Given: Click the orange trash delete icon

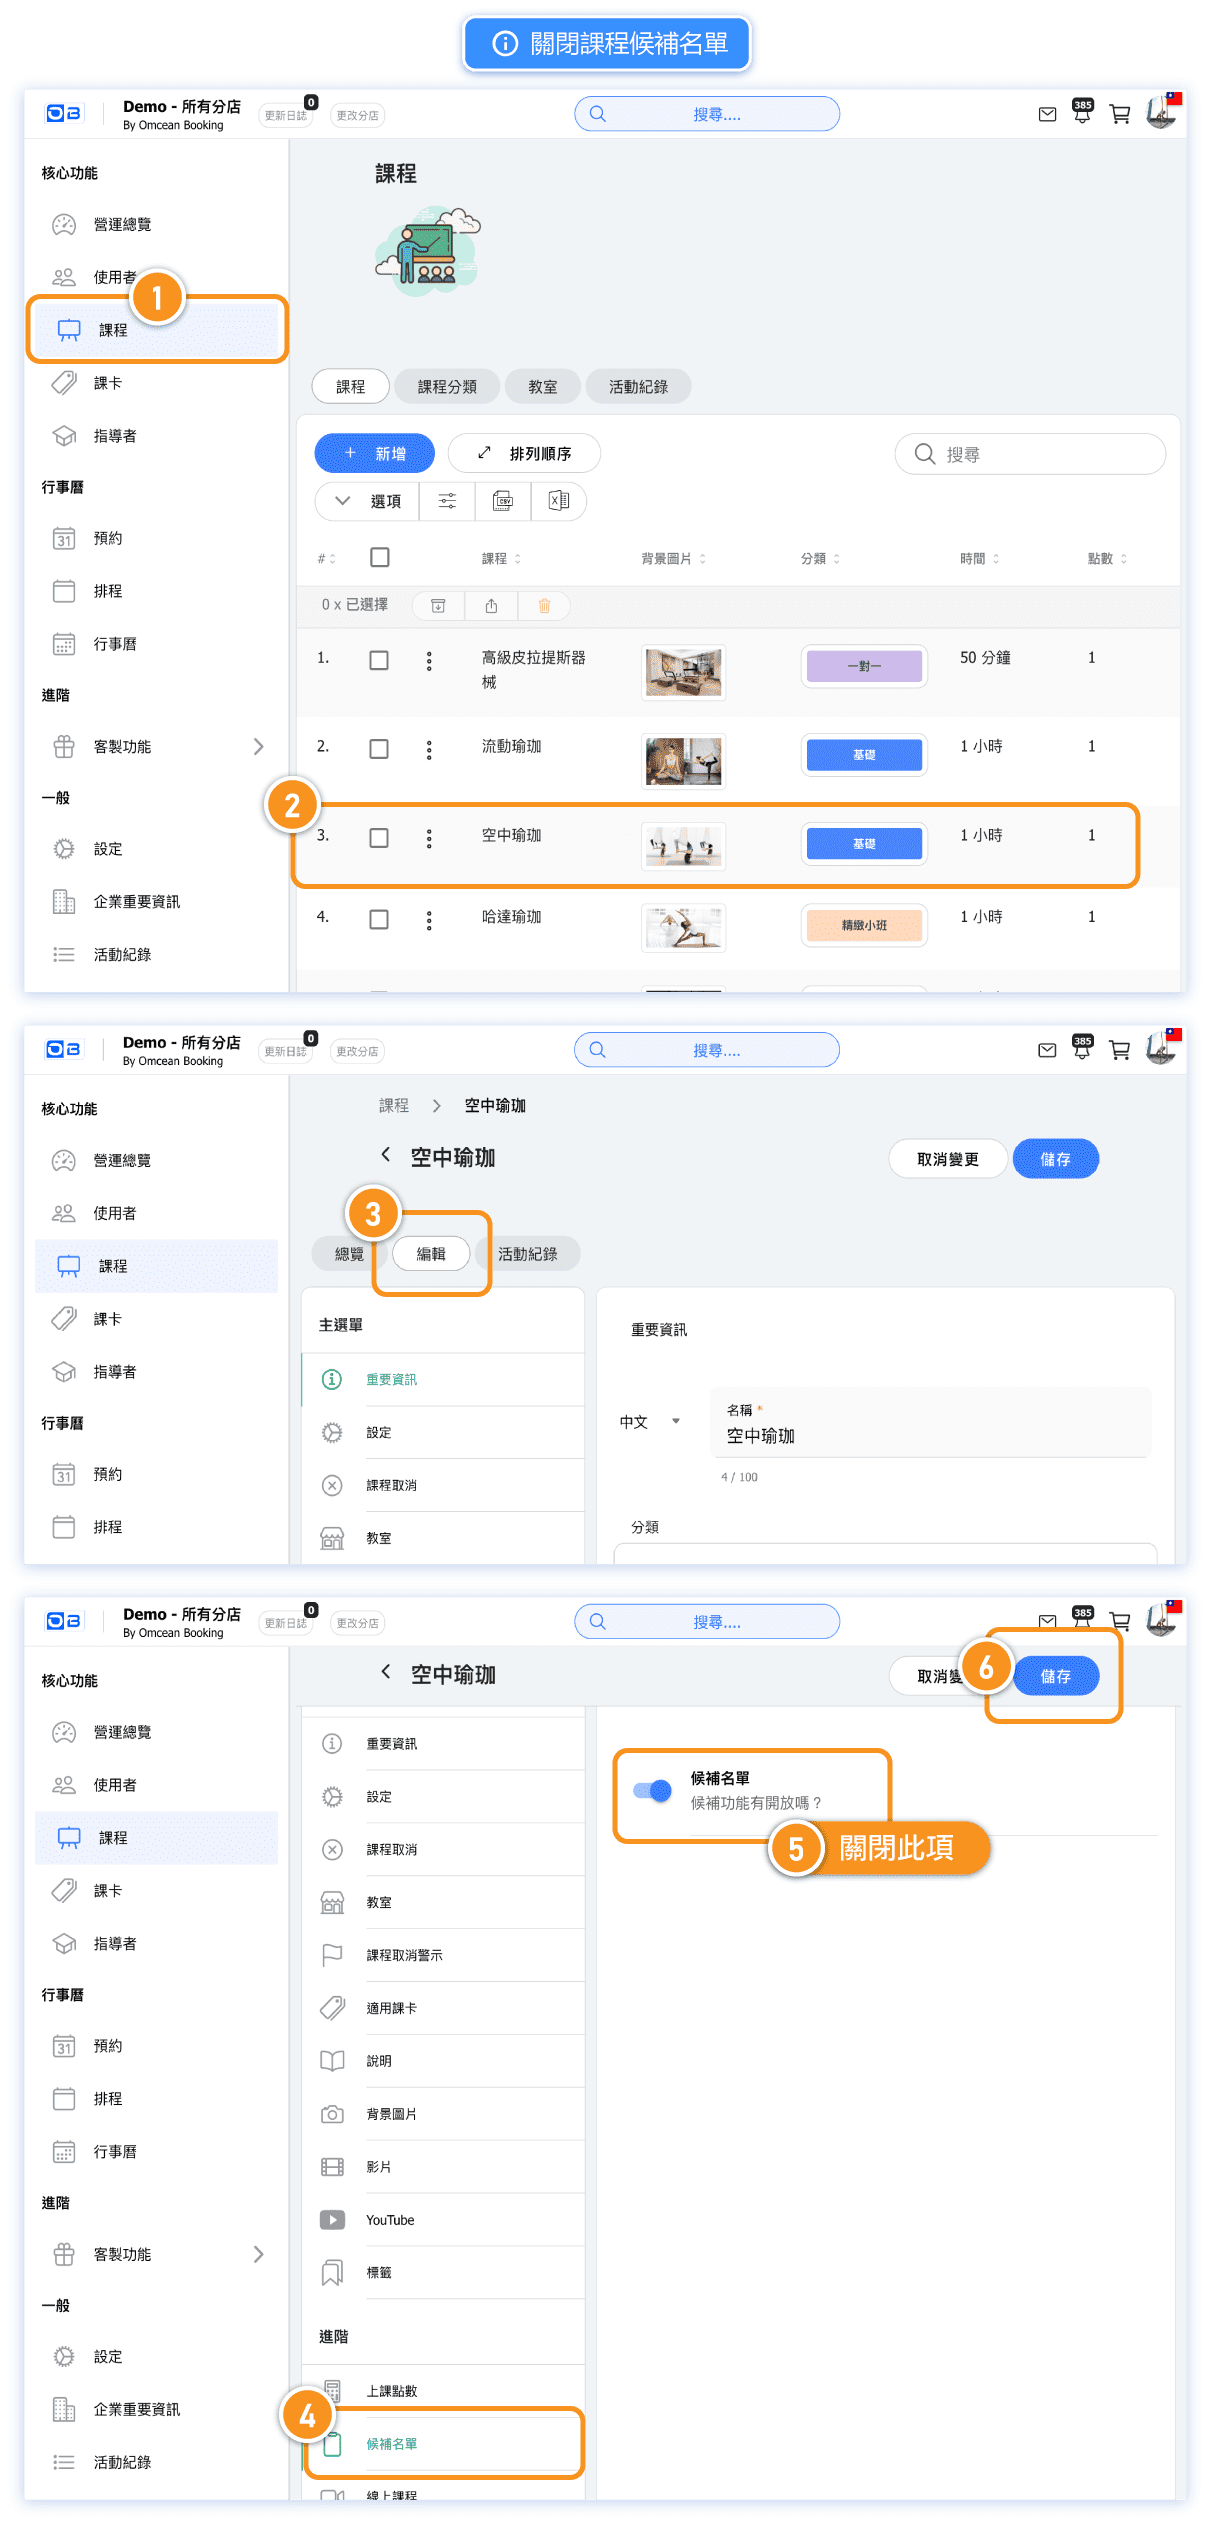Looking at the screenshot, I should click(544, 605).
